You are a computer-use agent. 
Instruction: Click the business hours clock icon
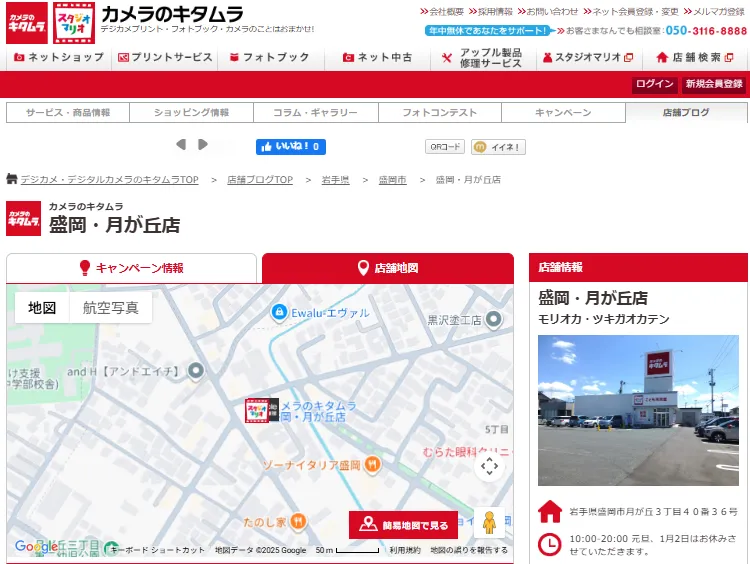tap(550, 544)
